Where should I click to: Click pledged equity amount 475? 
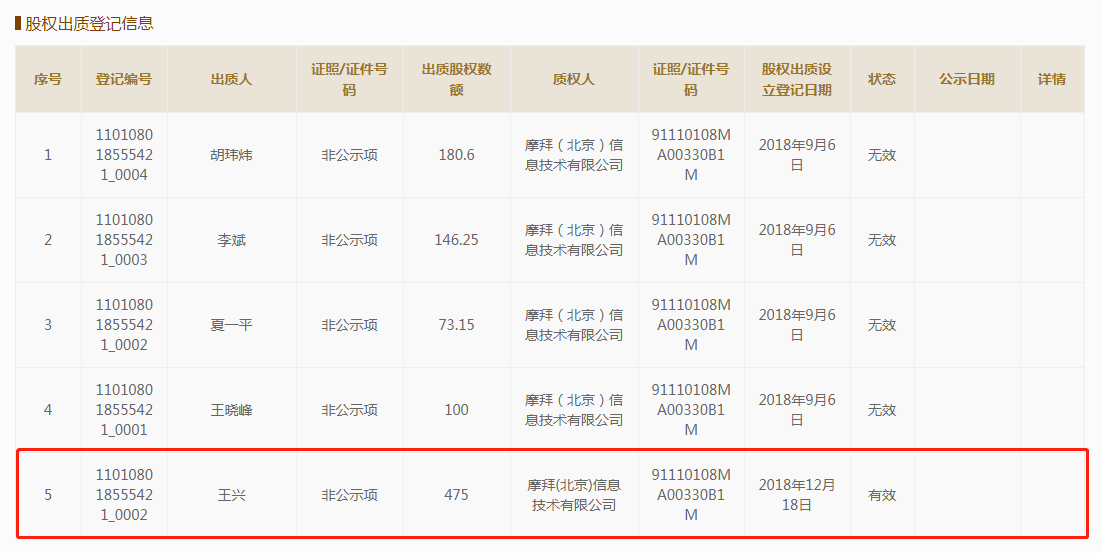click(456, 495)
